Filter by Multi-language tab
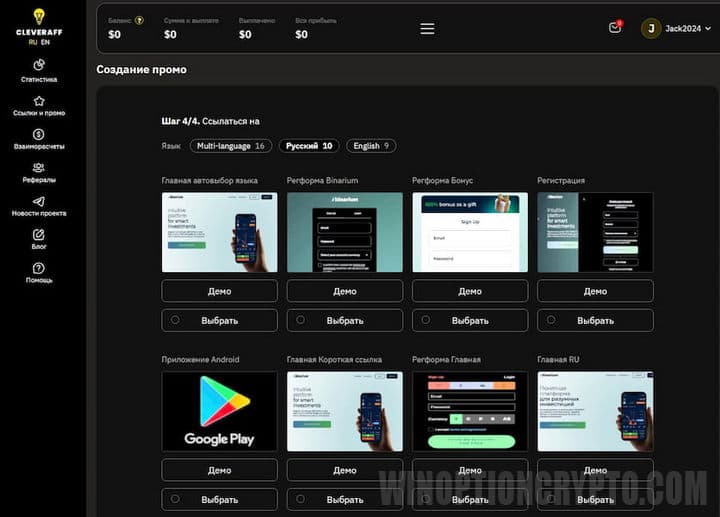Screen dimensions: 720x517 click(231, 146)
